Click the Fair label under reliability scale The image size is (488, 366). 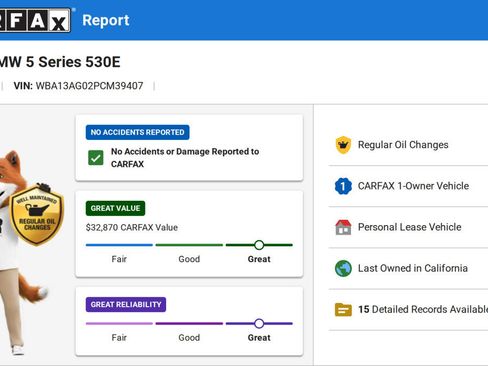pos(119,338)
